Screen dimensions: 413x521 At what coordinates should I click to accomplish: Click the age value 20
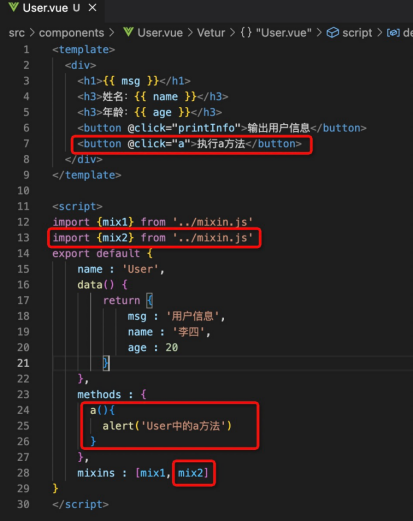tap(172, 347)
